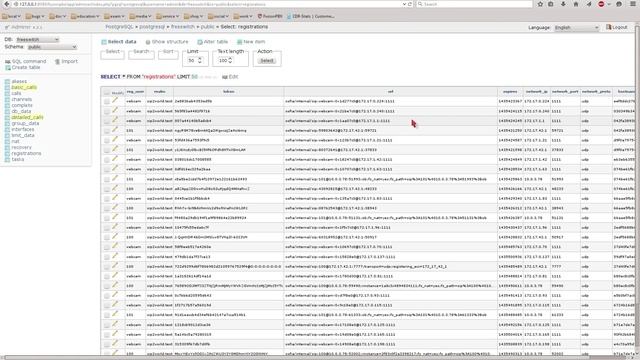Image resolution: width=640 pixels, height=360 pixels.
Task: Click the table icon next to group_data
Action: (x=7, y=123)
